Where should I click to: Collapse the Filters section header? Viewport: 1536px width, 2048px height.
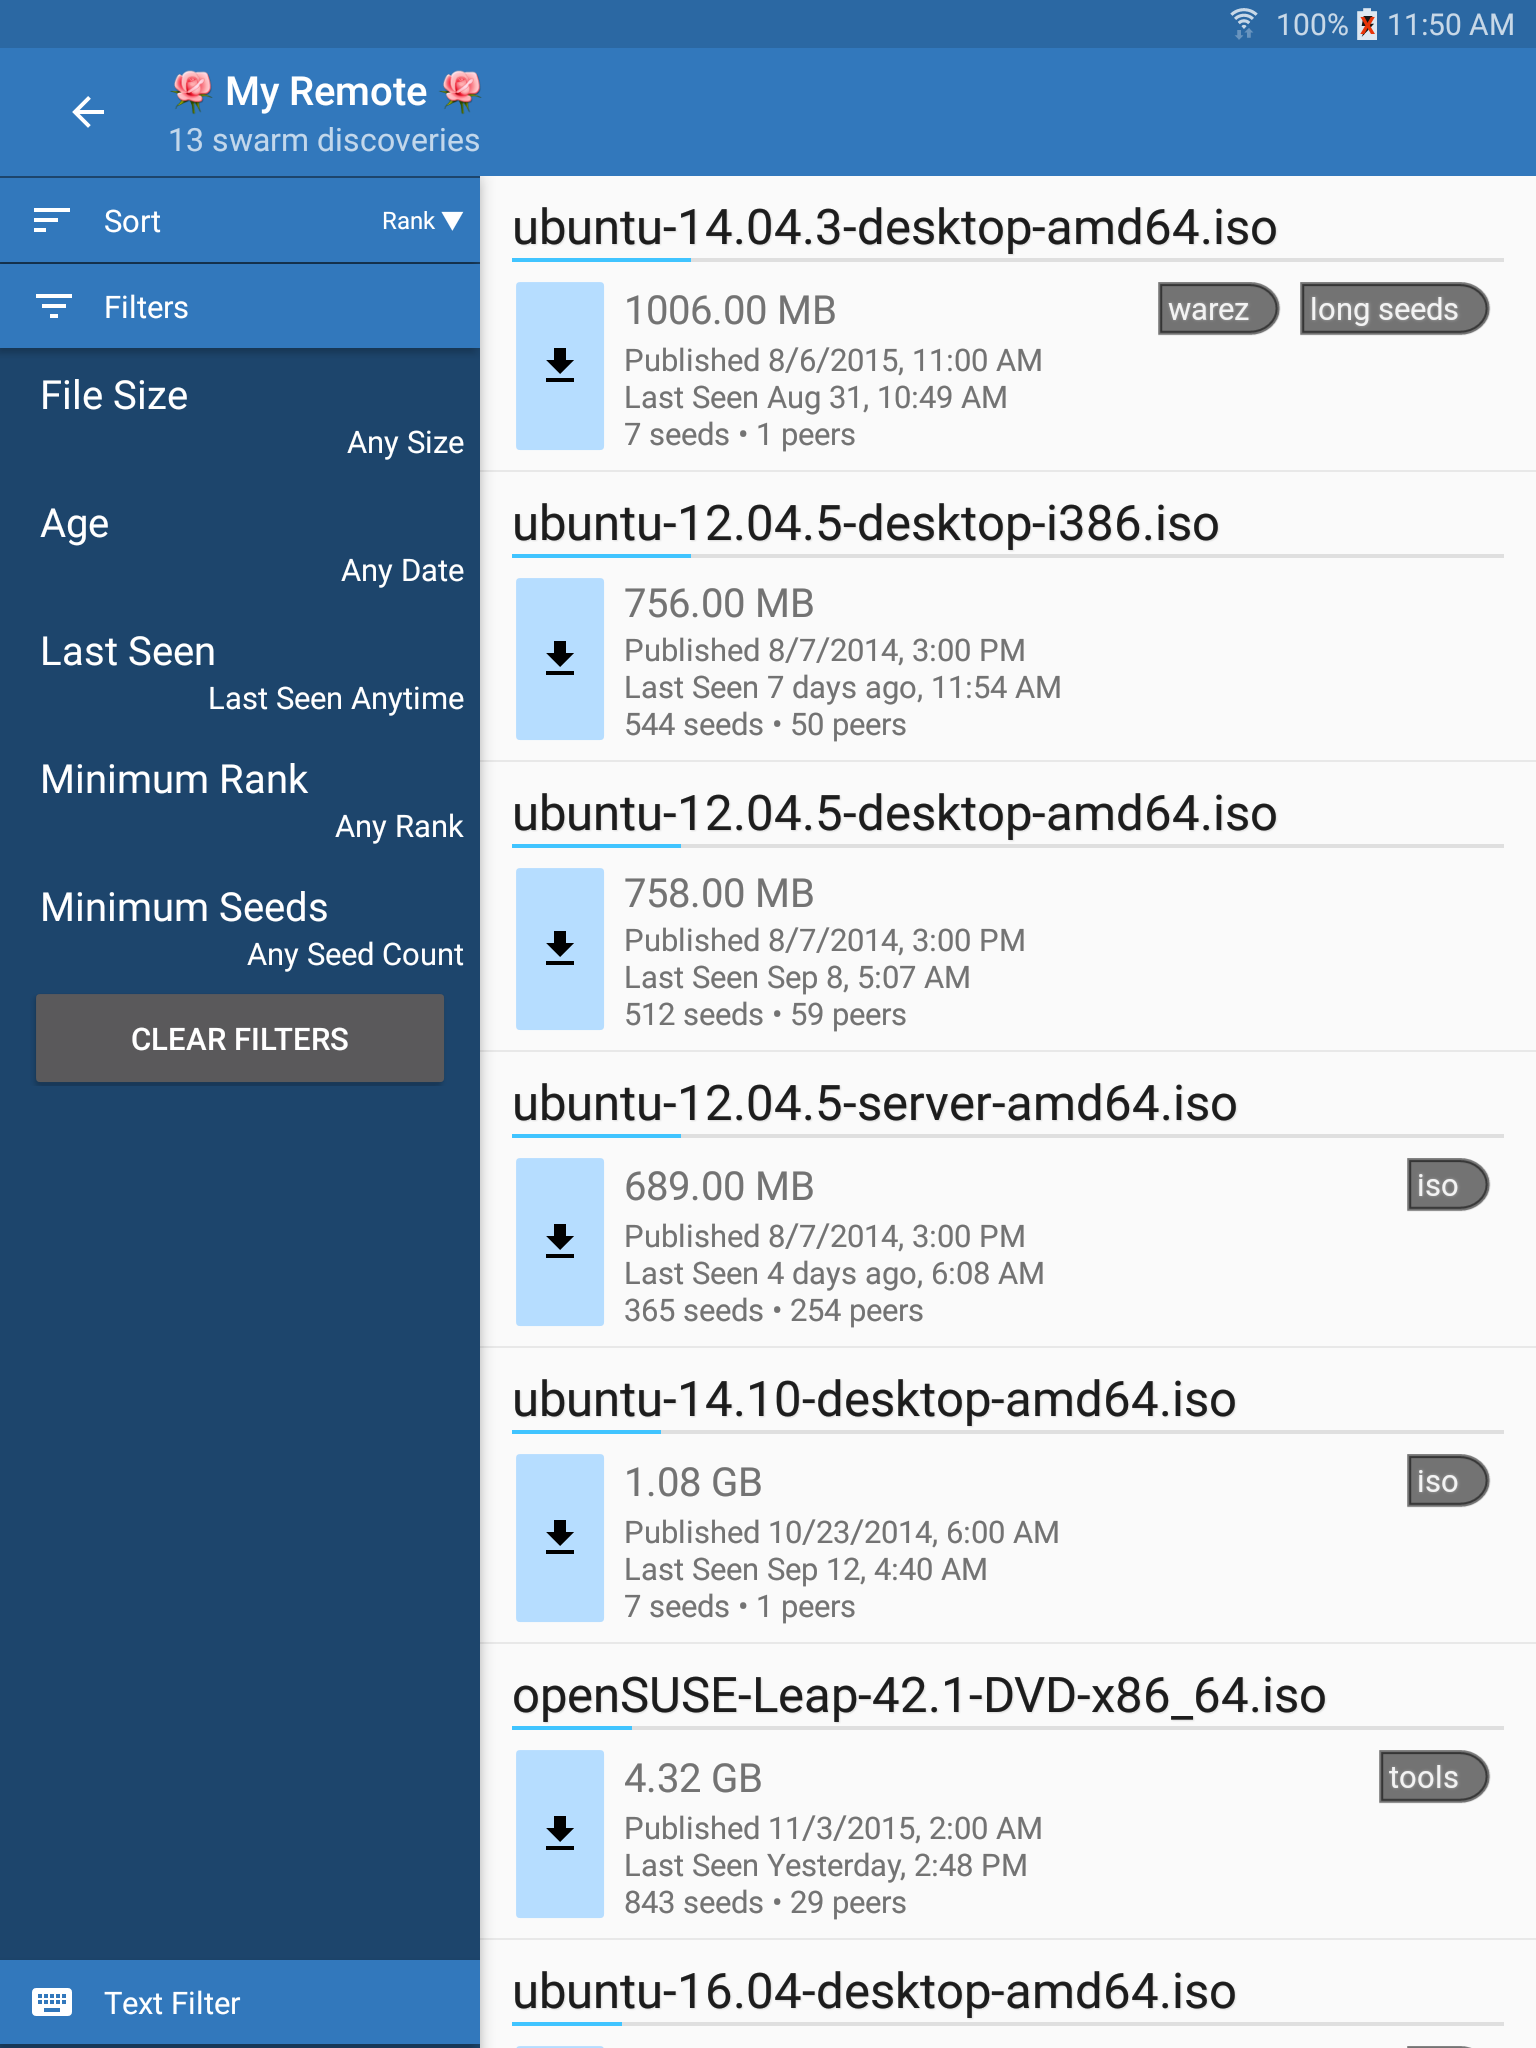click(x=240, y=306)
